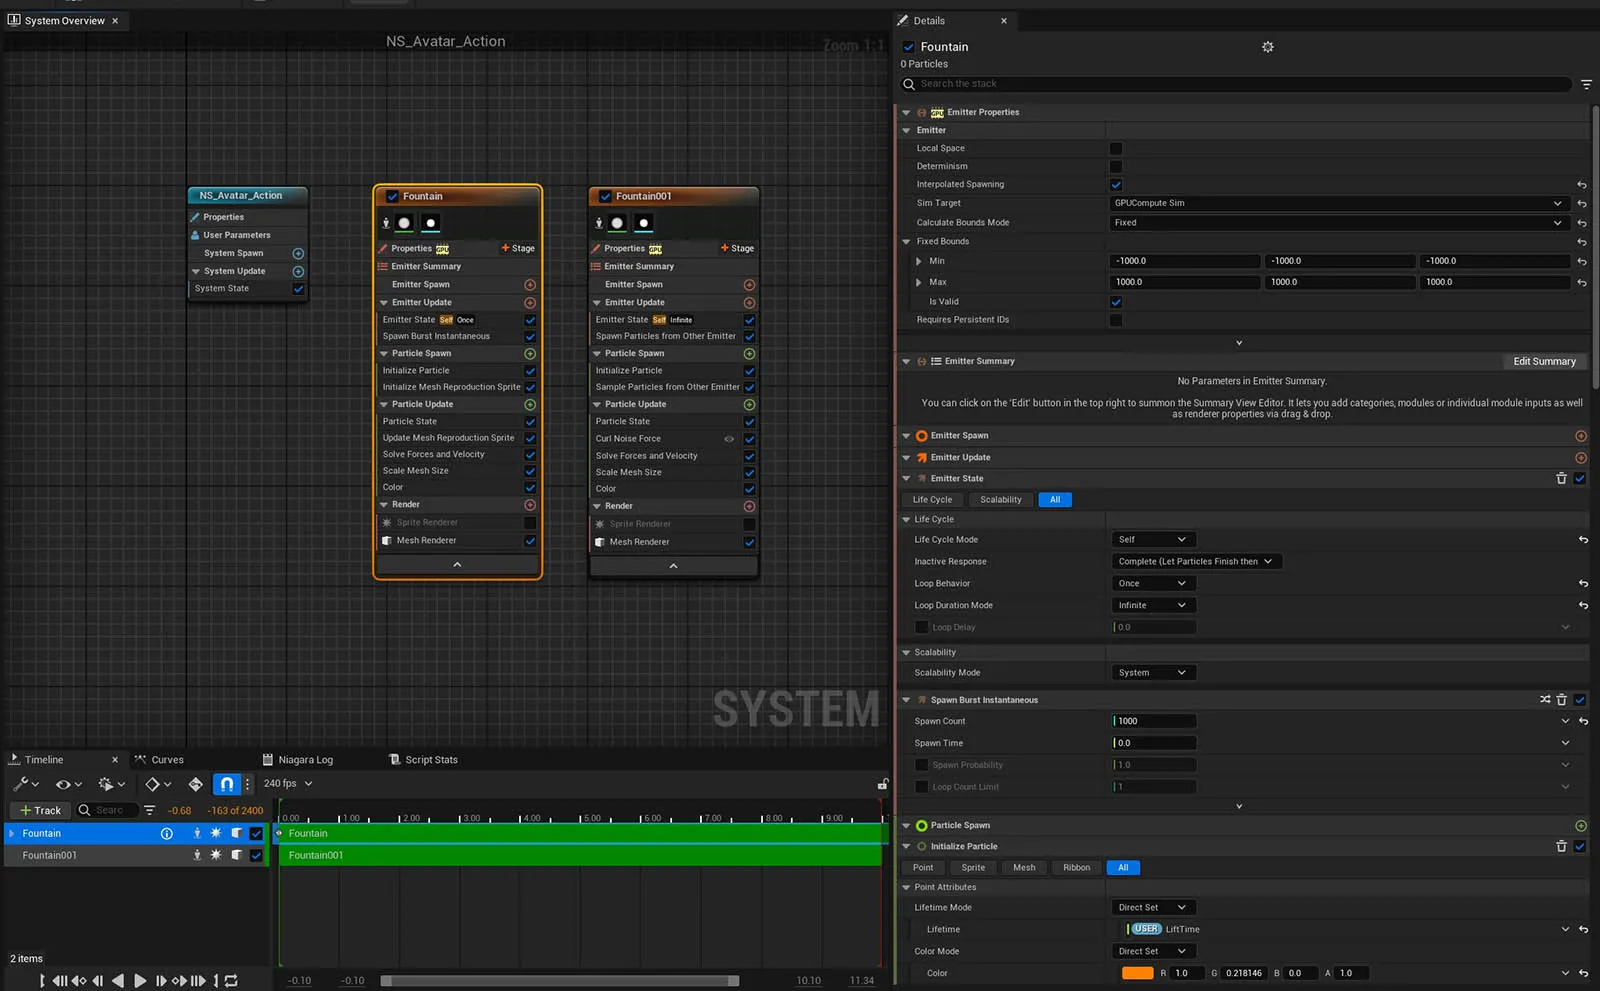Image resolution: width=1600 pixels, height=991 pixels.
Task: Add module to Fountain node Emitter Spawn
Action: 530,285
